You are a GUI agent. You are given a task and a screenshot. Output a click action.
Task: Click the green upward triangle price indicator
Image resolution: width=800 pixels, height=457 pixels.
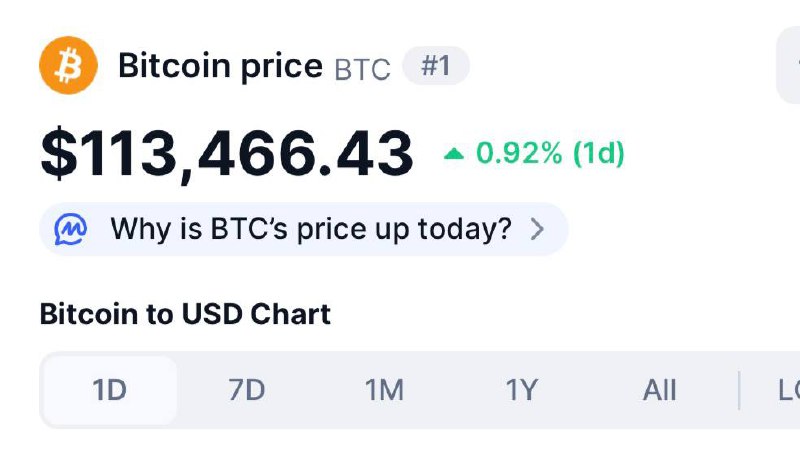[x=454, y=154]
